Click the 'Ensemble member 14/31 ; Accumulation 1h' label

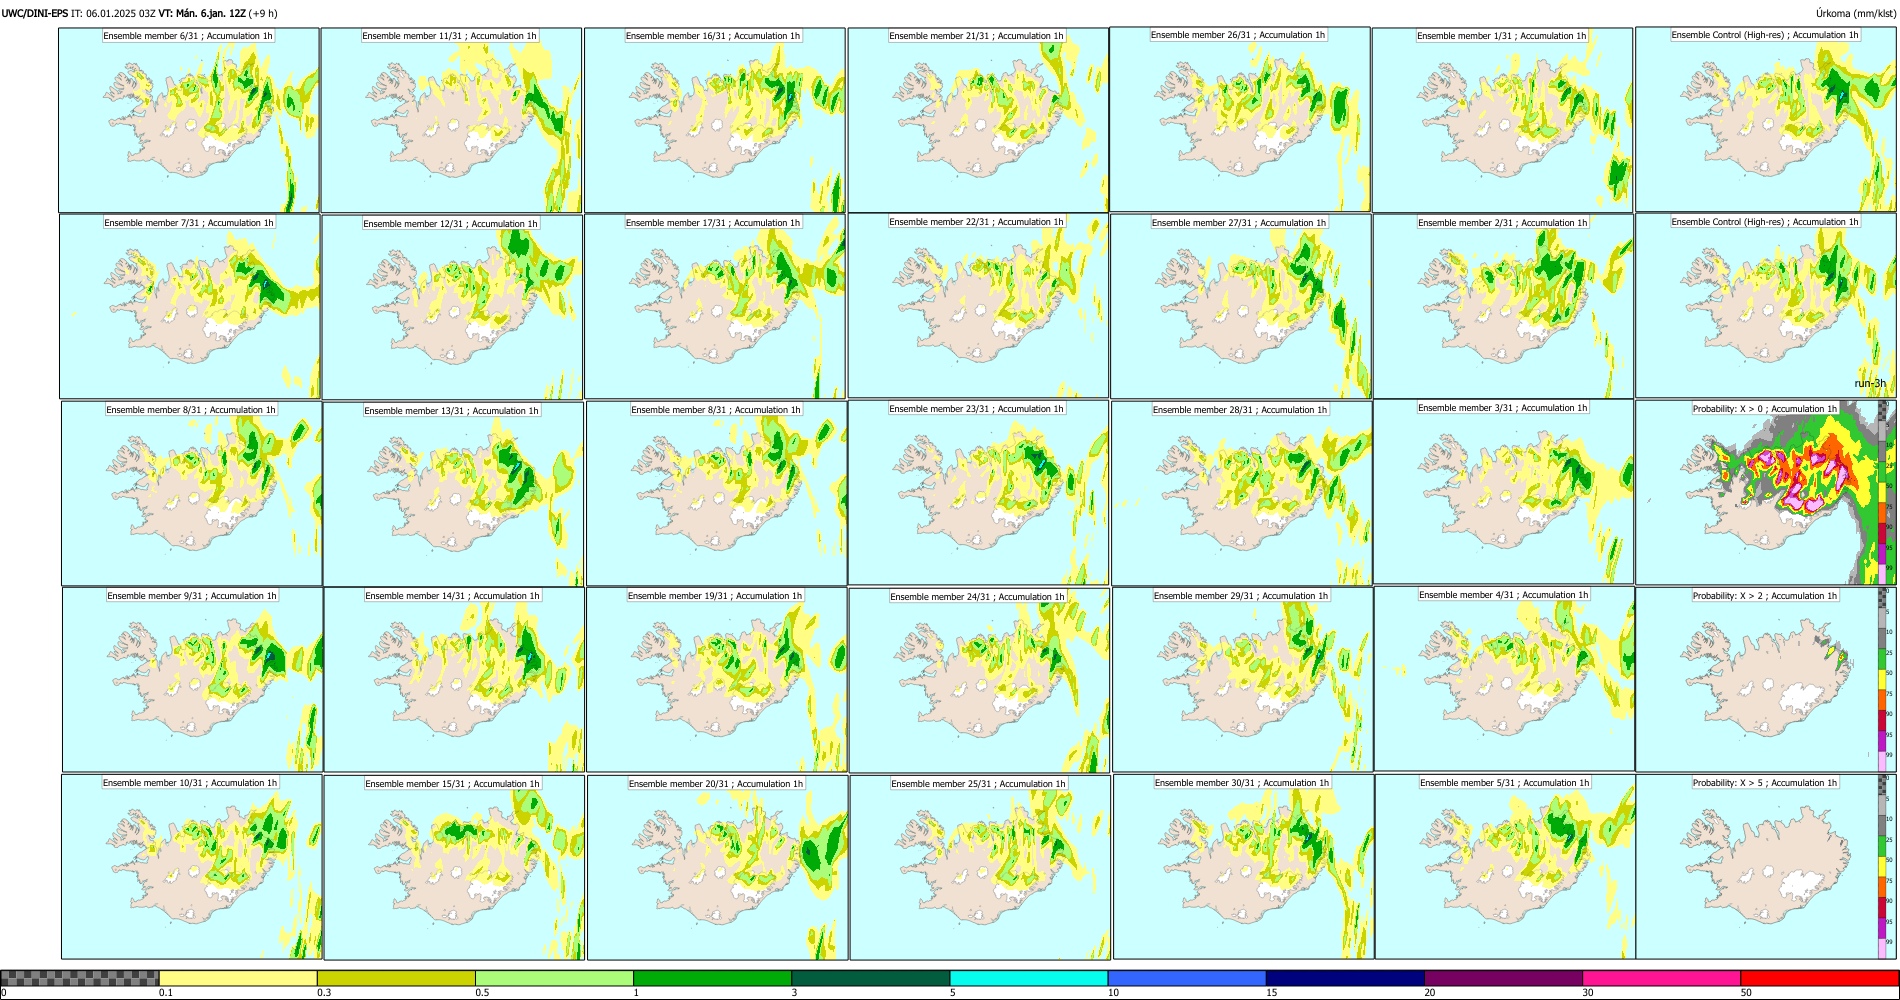[452, 596]
